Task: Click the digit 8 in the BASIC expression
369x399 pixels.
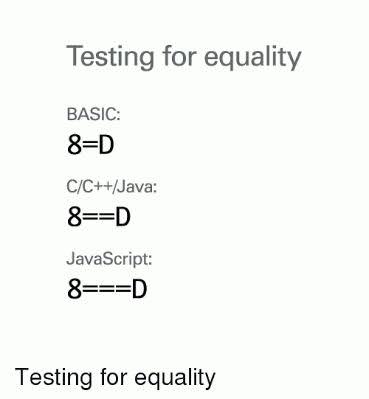Action: pos(74,145)
